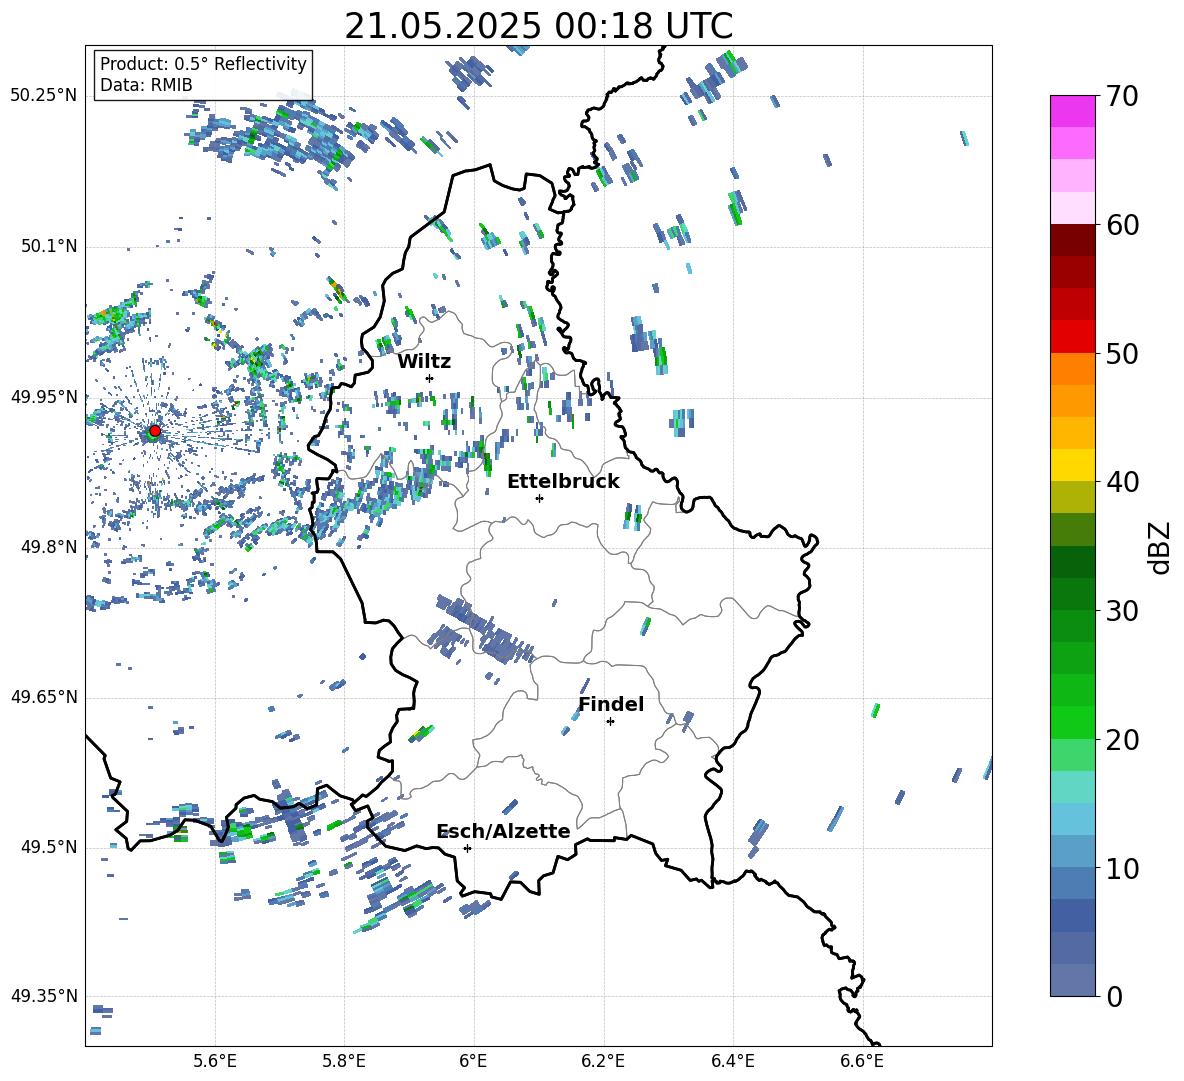Click the dark red colorbar segment below 60

[1073, 239]
